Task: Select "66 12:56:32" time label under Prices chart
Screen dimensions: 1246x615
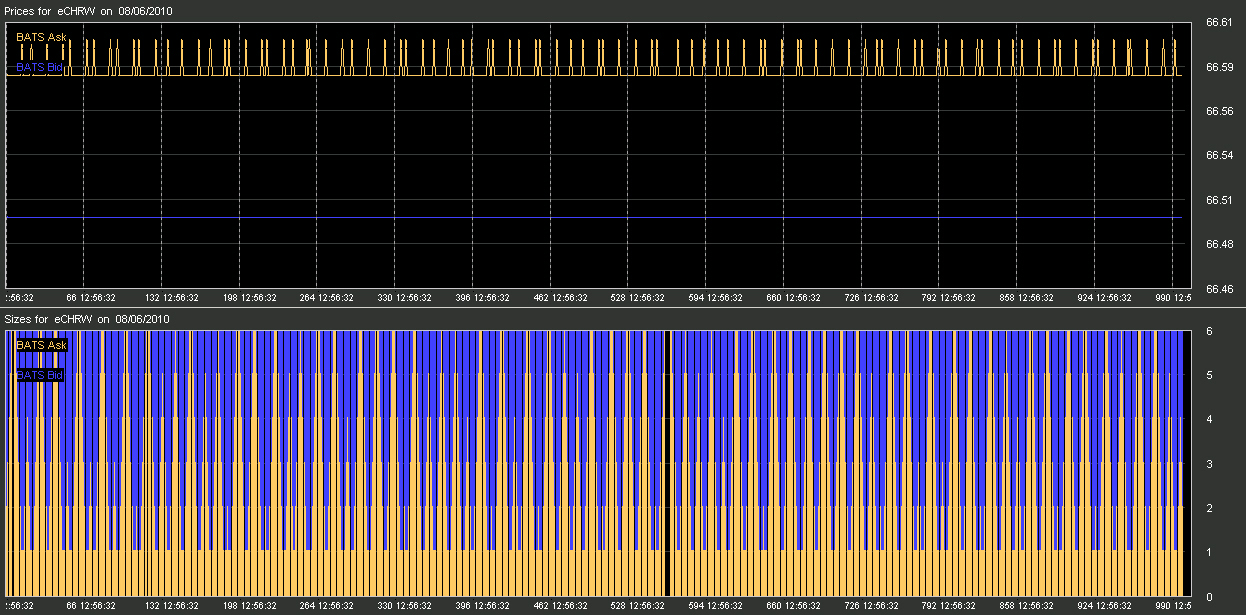Action: click(x=91, y=298)
